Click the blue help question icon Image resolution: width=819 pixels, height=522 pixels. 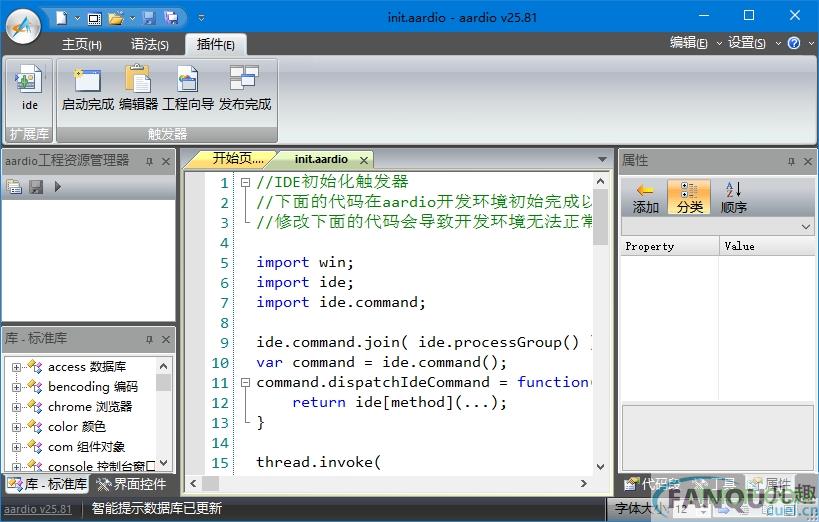[x=794, y=43]
